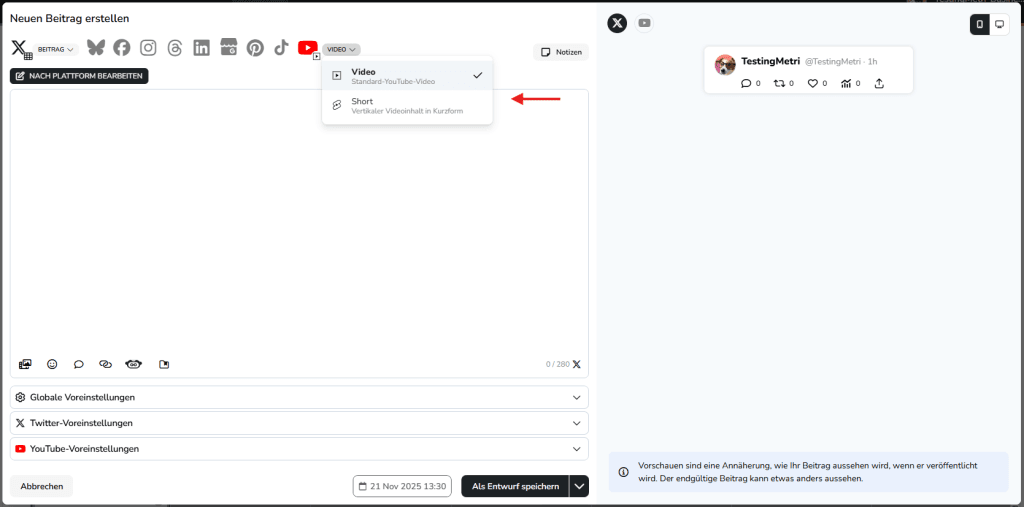Viewport: 1024px width, 507px height.
Task: Select the TikTok platform icon
Action: pos(281,48)
